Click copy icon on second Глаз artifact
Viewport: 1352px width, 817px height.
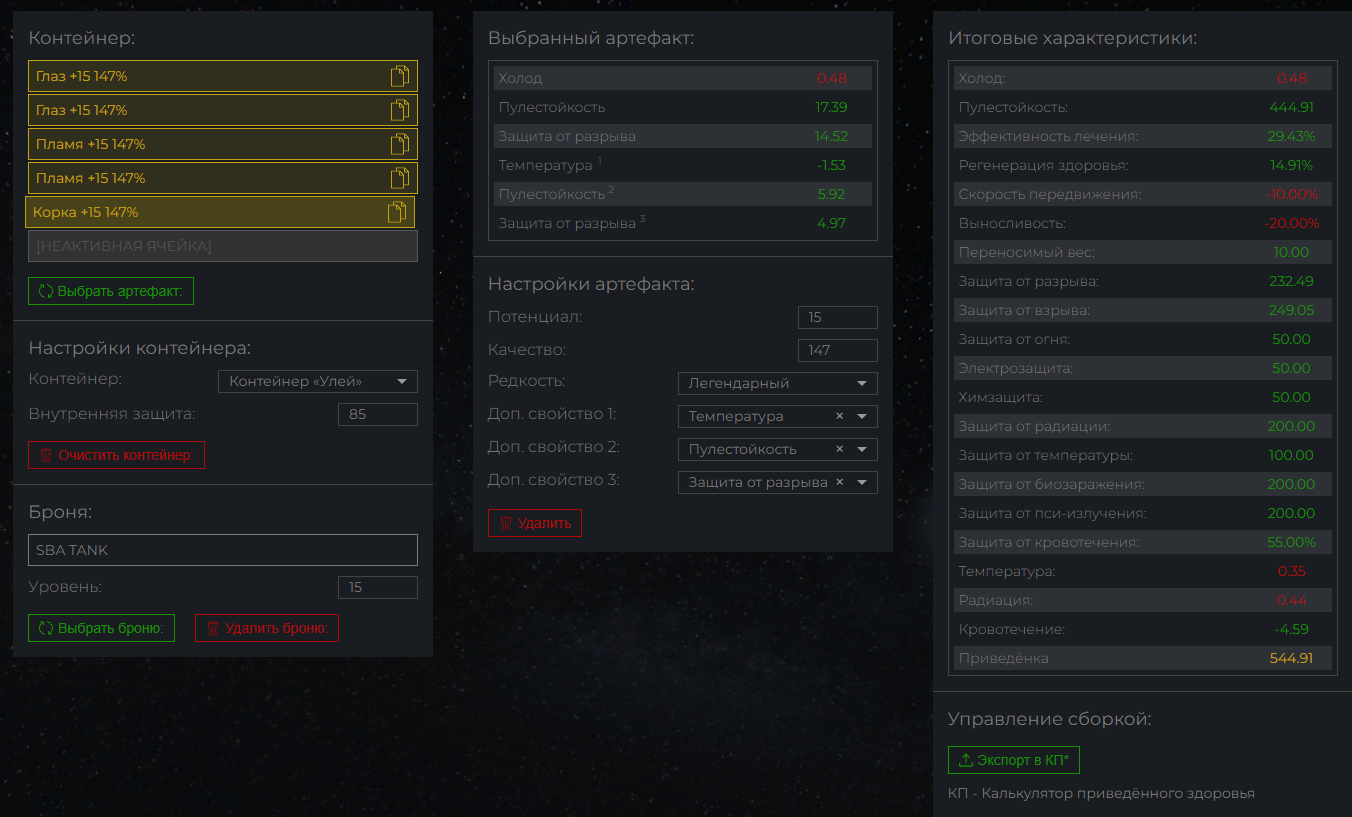tap(399, 110)
